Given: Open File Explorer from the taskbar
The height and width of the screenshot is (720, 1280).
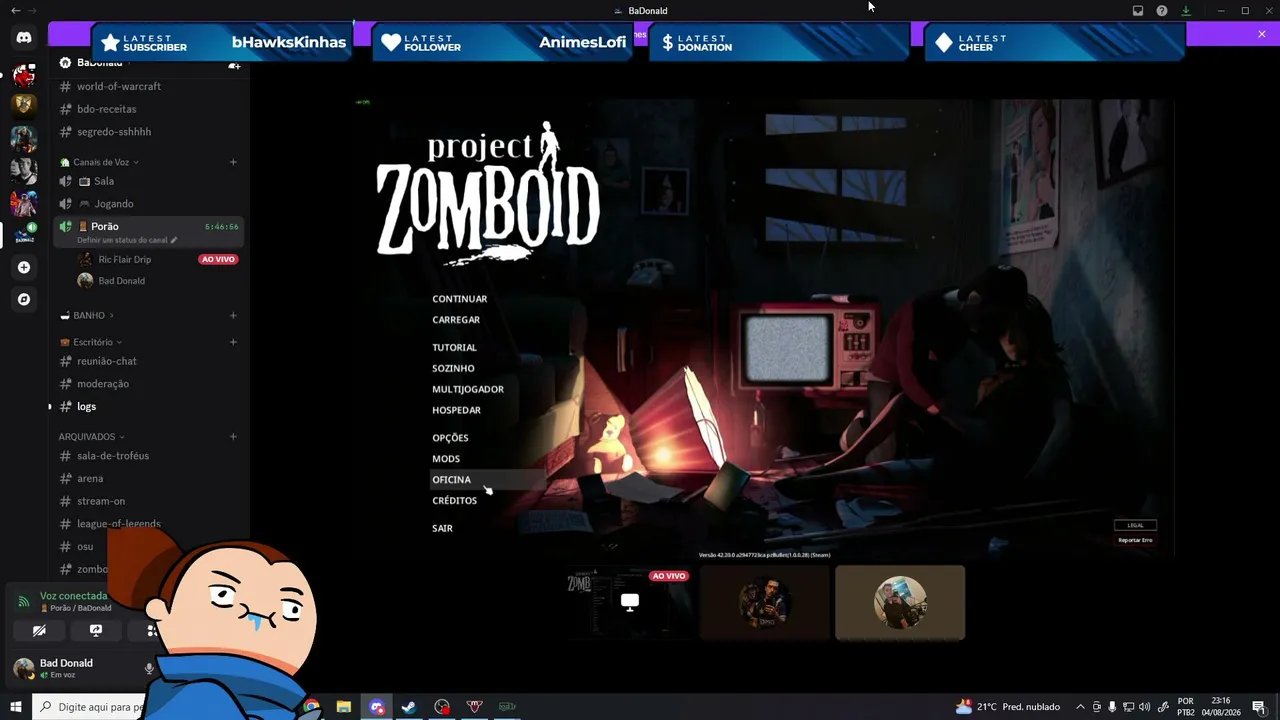Looking at the screenshot, I should pyautogui.click(x=344, y=707).
